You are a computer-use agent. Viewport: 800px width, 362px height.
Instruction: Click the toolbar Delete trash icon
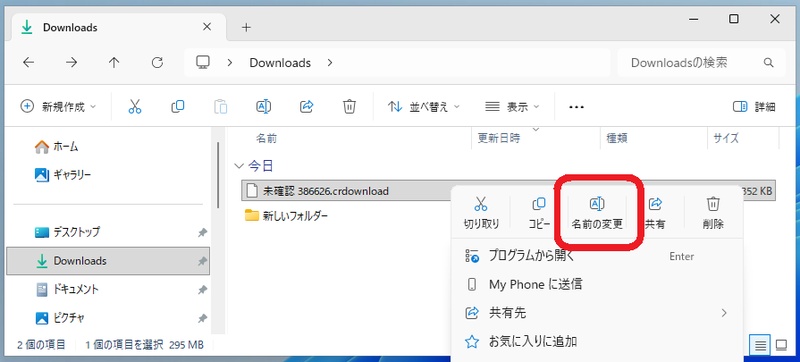(x=349, y=107)
